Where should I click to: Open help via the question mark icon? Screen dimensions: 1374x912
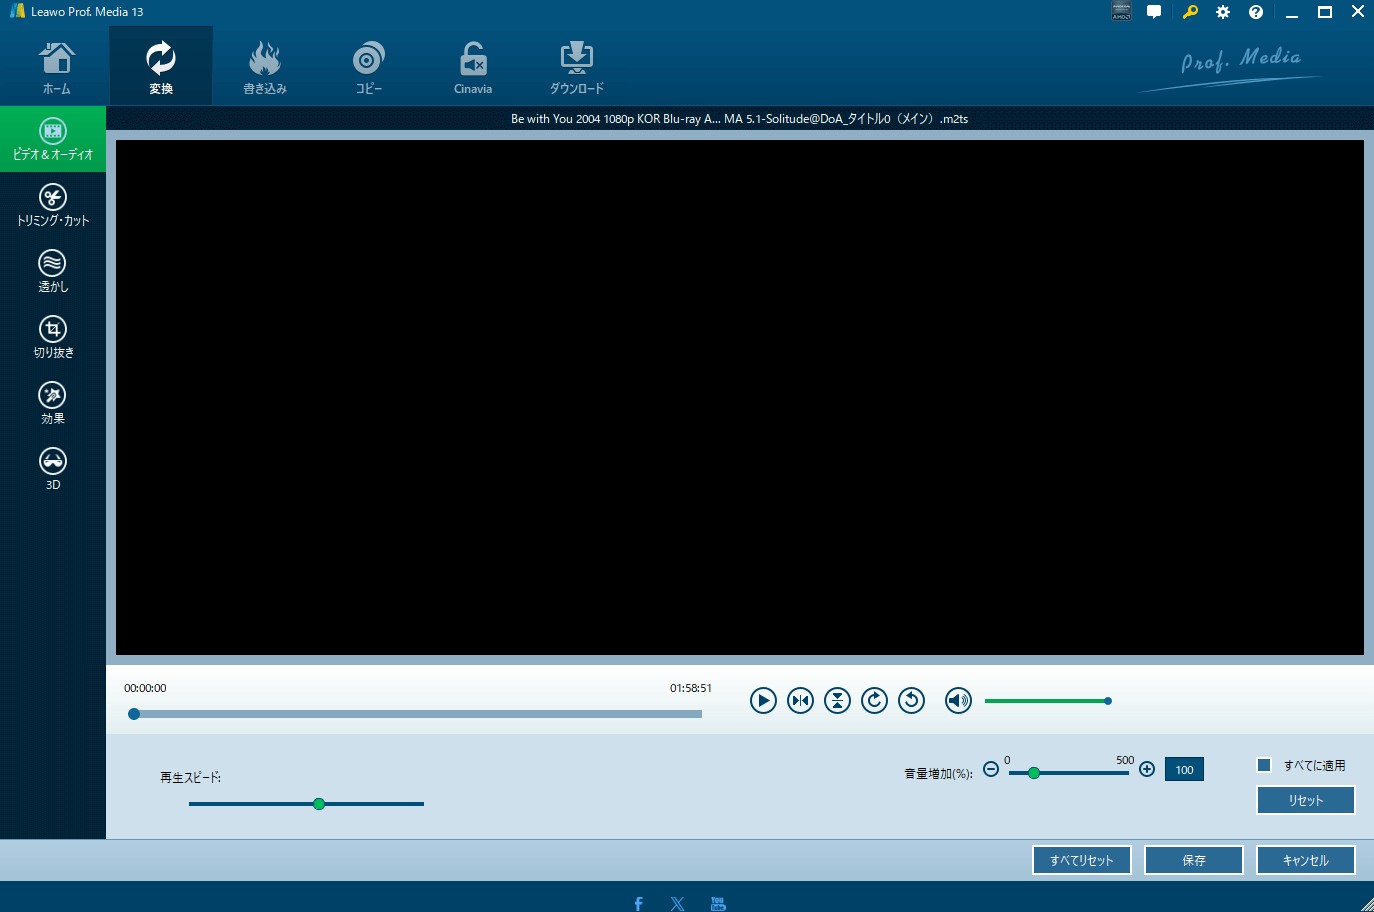[x=1256, y=12]
